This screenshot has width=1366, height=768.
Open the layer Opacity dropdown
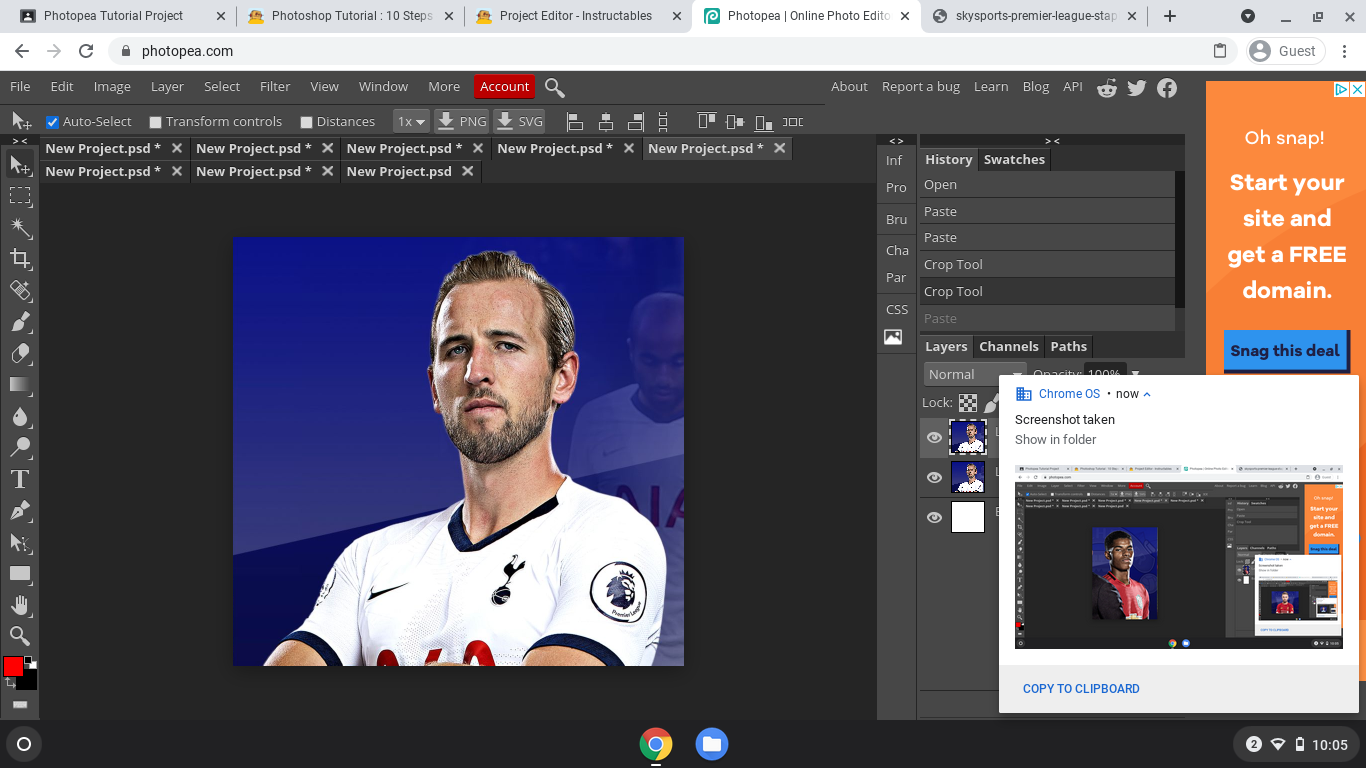click(x=1134, y=374)
